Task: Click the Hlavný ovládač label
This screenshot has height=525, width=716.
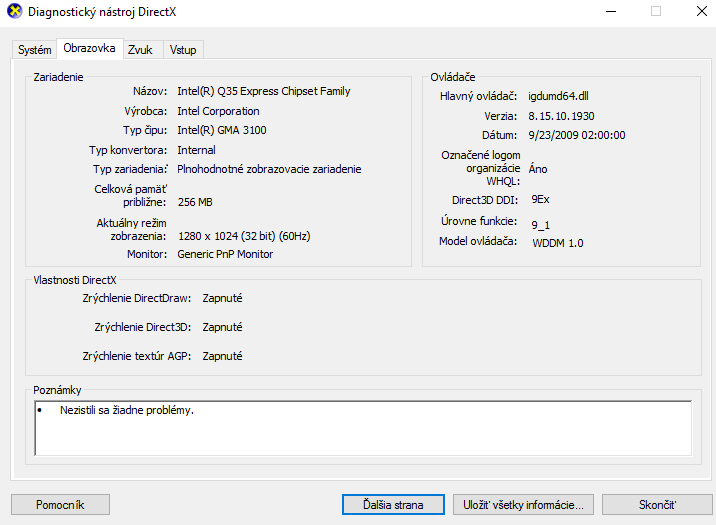Action: coord(478,96)
